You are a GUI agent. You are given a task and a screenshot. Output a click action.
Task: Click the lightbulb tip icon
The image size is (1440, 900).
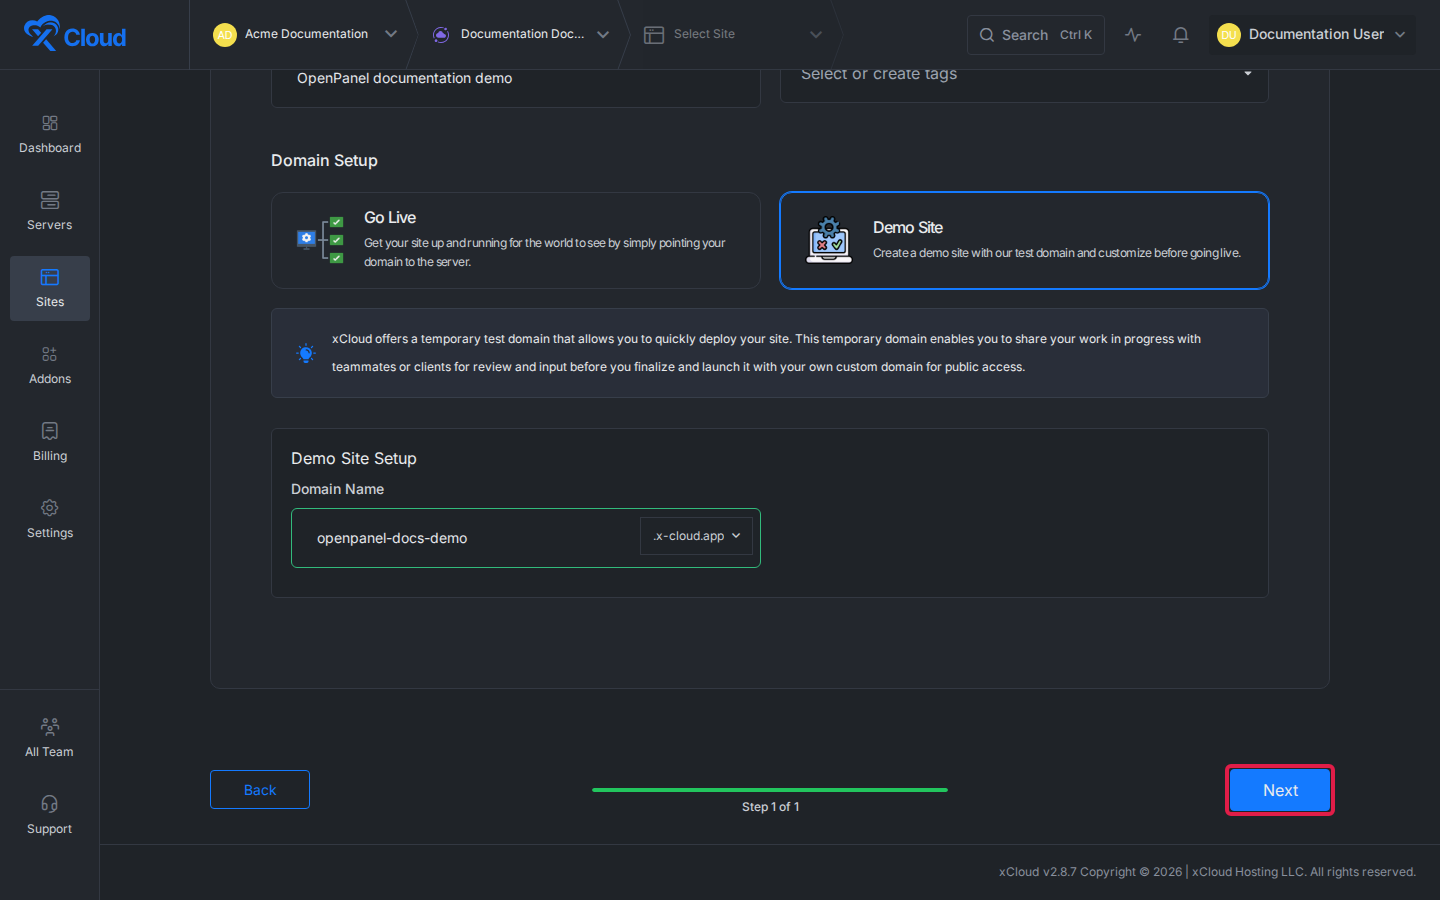point(306,353)
